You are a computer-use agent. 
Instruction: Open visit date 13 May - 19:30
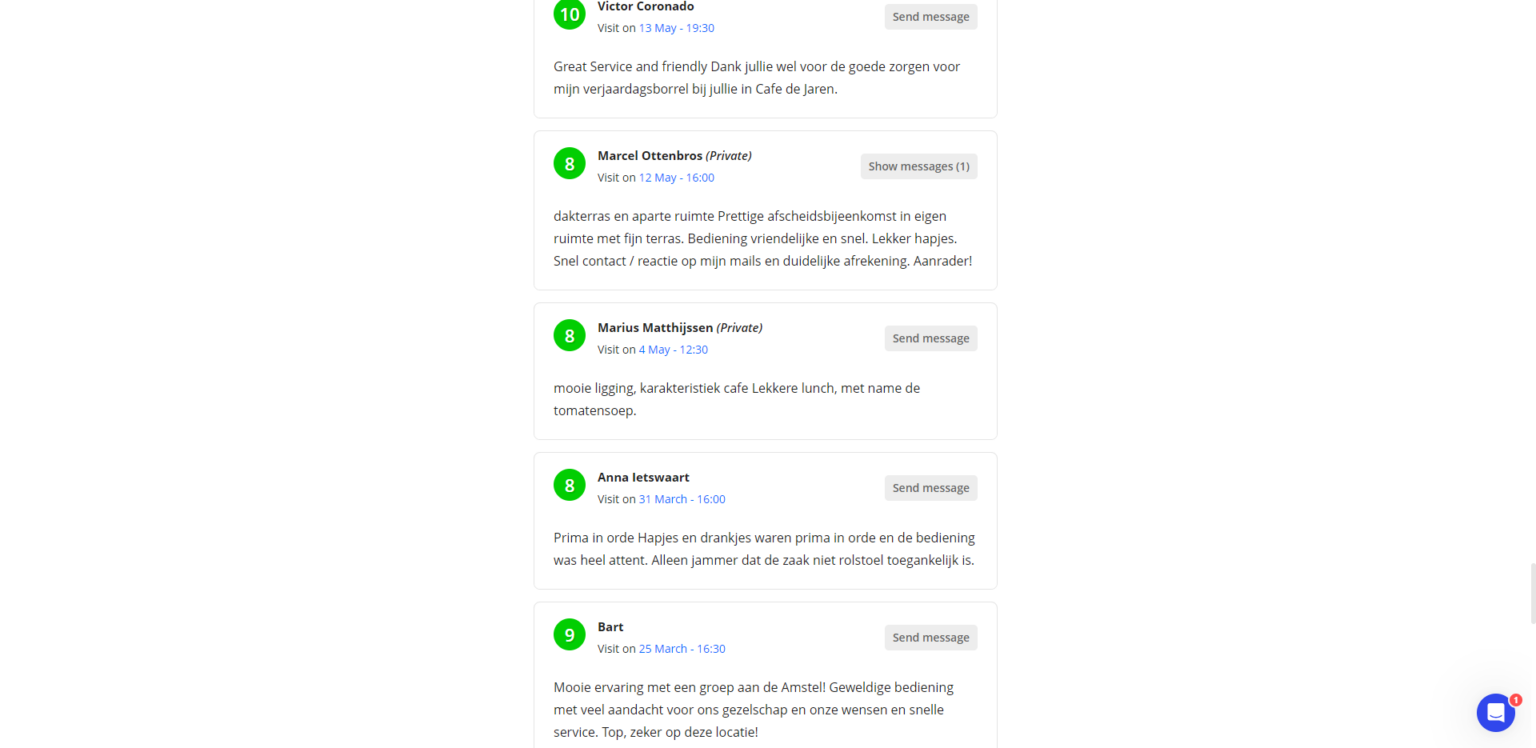click(x=676, y=28)
